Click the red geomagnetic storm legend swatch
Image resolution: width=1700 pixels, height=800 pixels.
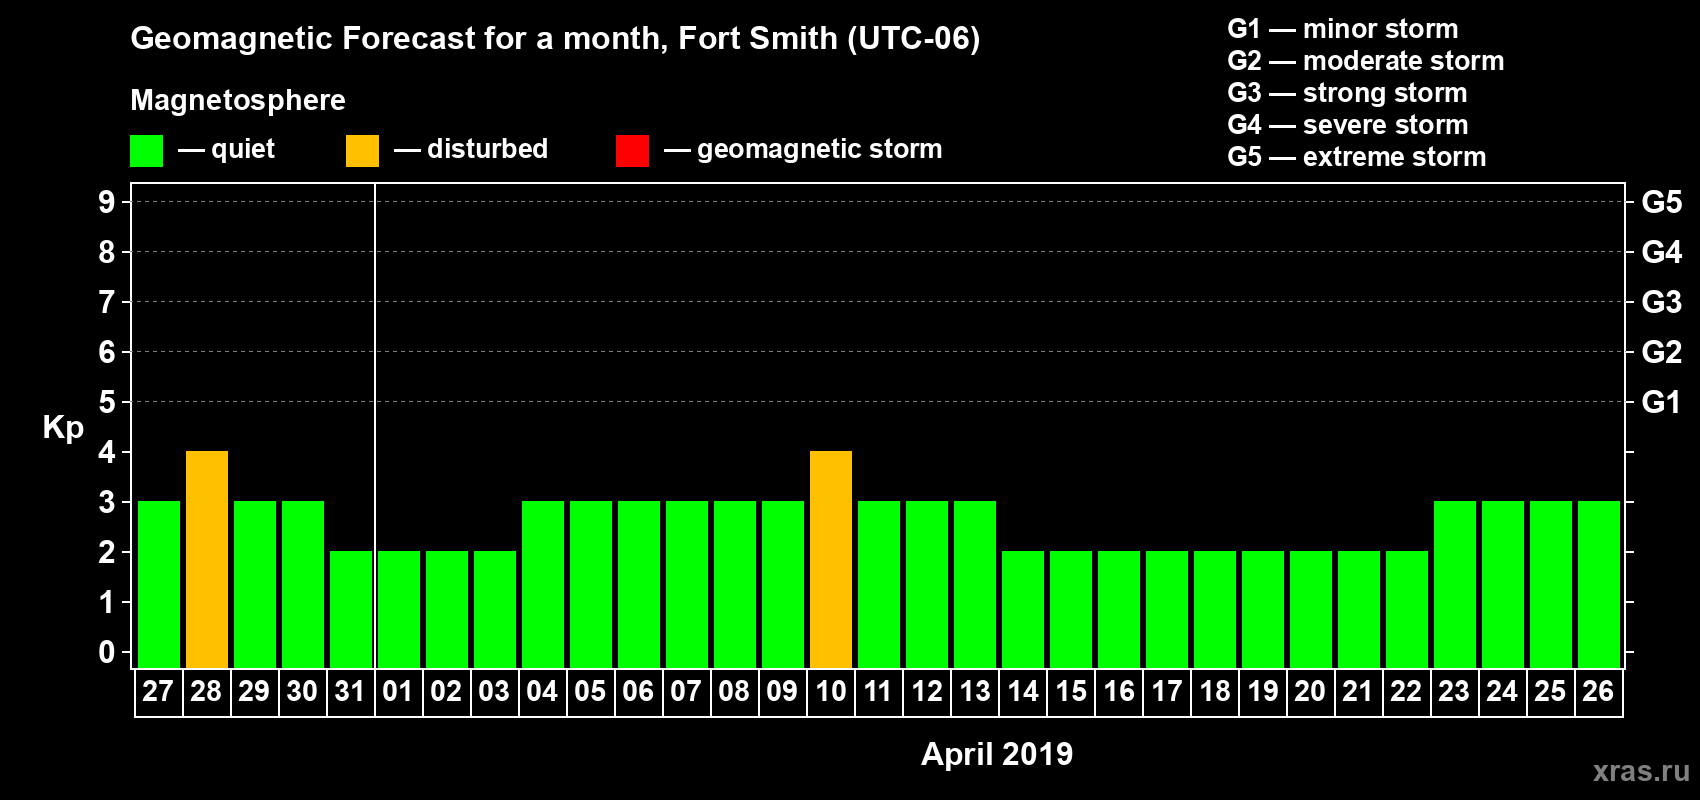click(632, 151)
